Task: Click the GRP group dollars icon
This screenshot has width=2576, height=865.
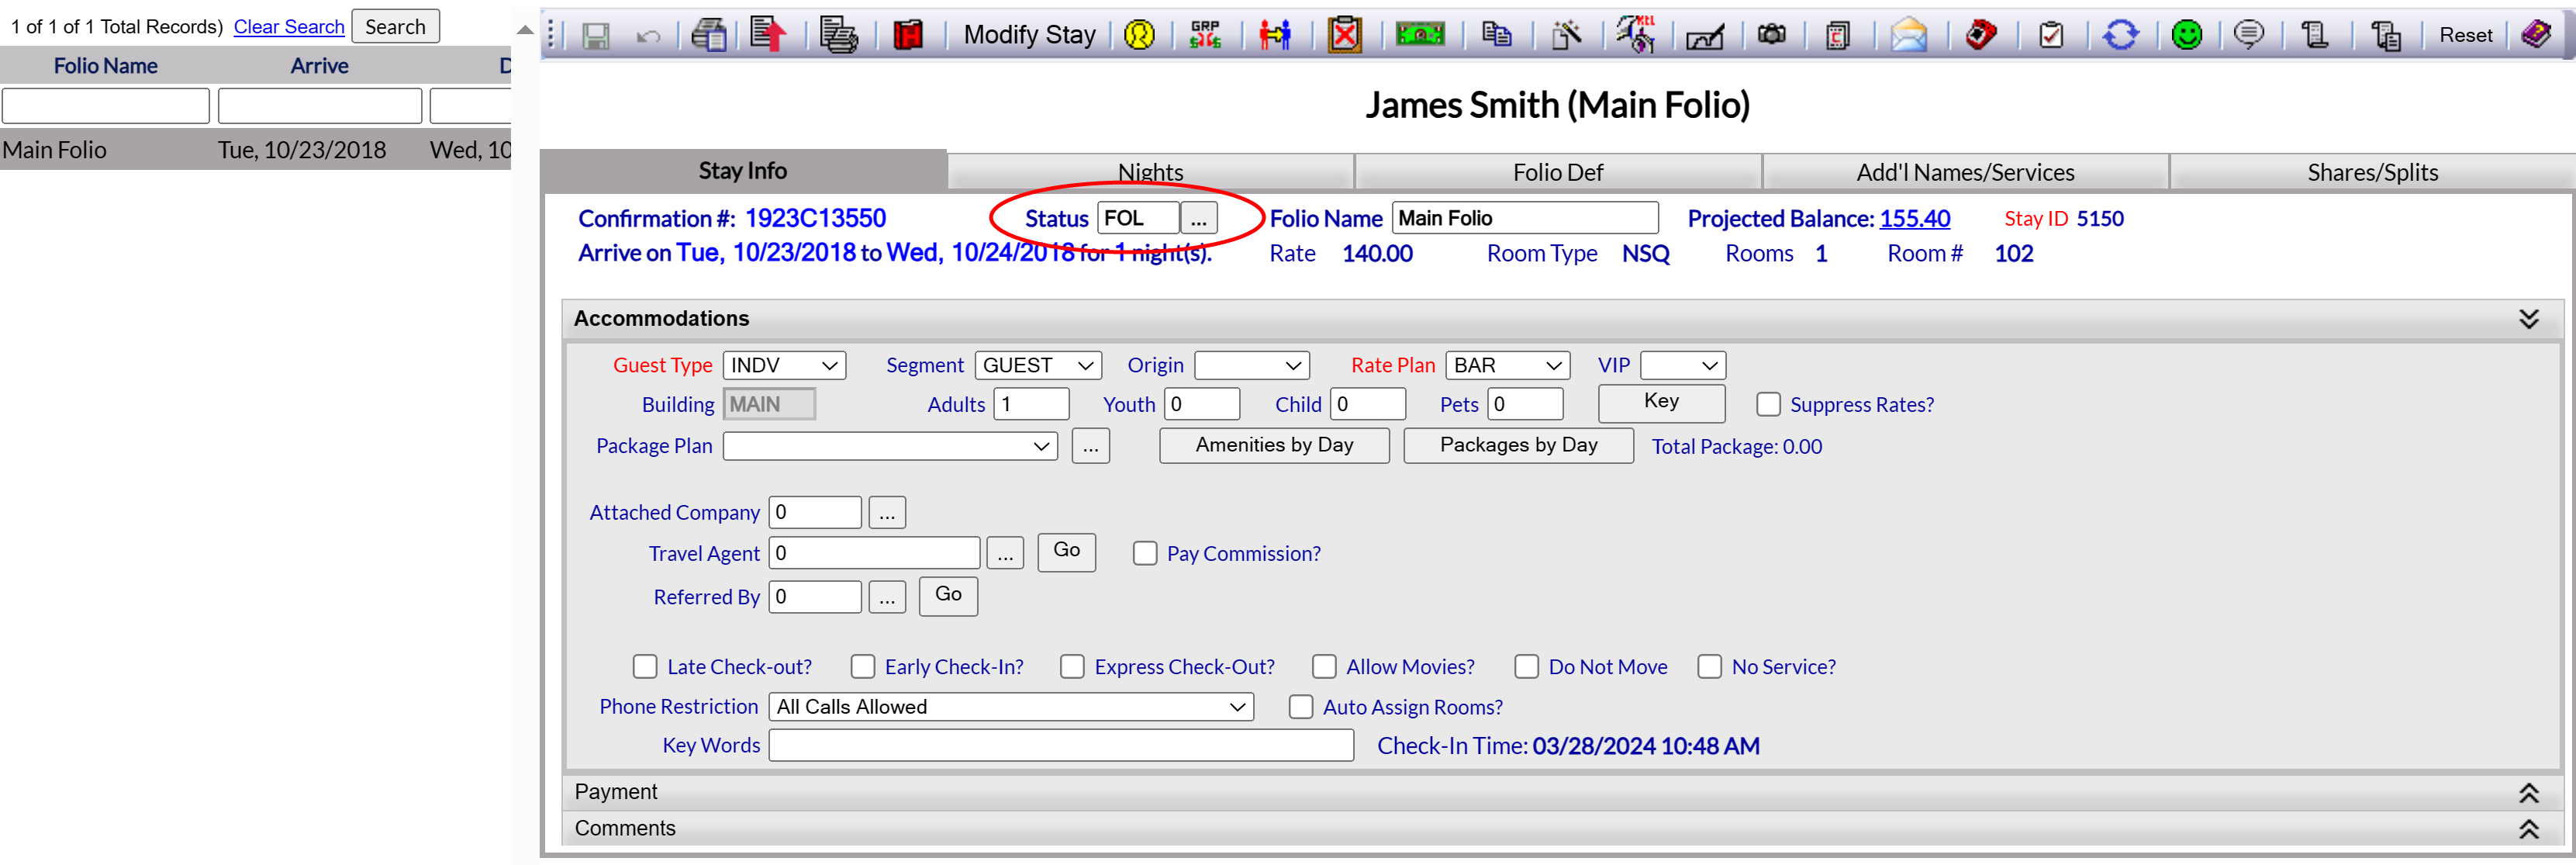Action: (x=1205, y=35)
